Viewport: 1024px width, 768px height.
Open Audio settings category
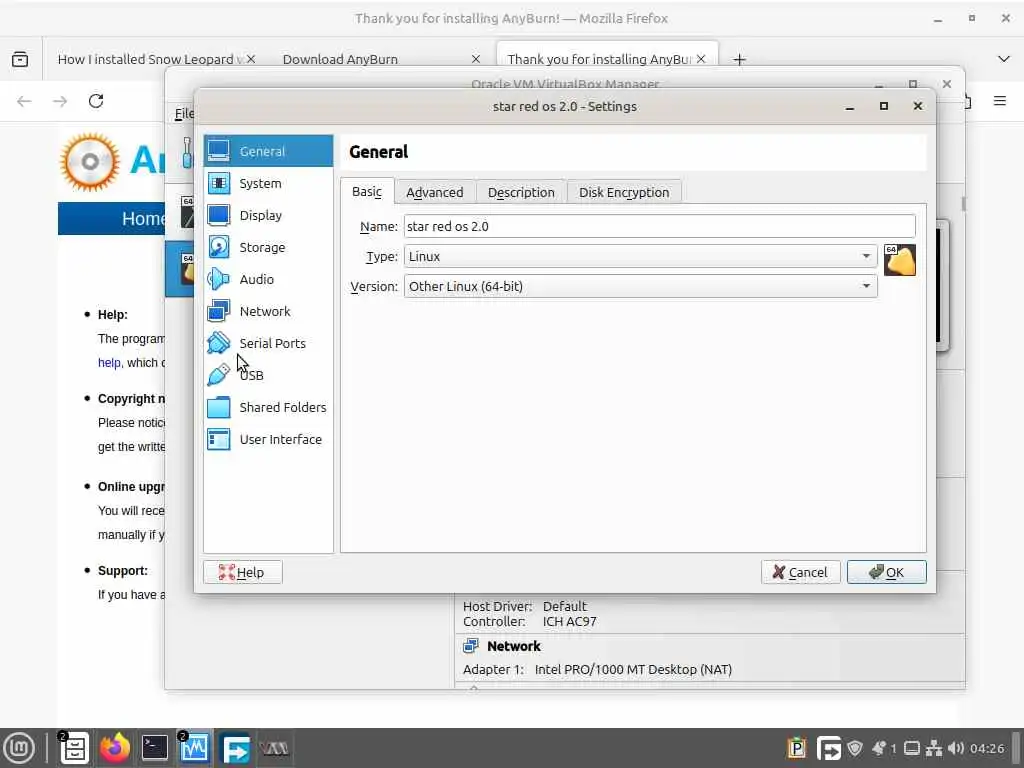268,280
